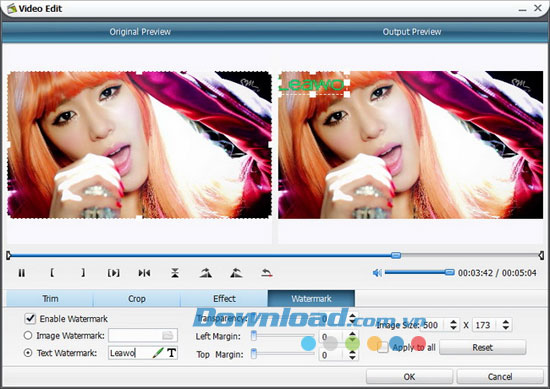Go to the Effect tab
This screenshot has width=550, height=389.
[x=224, y=299]
